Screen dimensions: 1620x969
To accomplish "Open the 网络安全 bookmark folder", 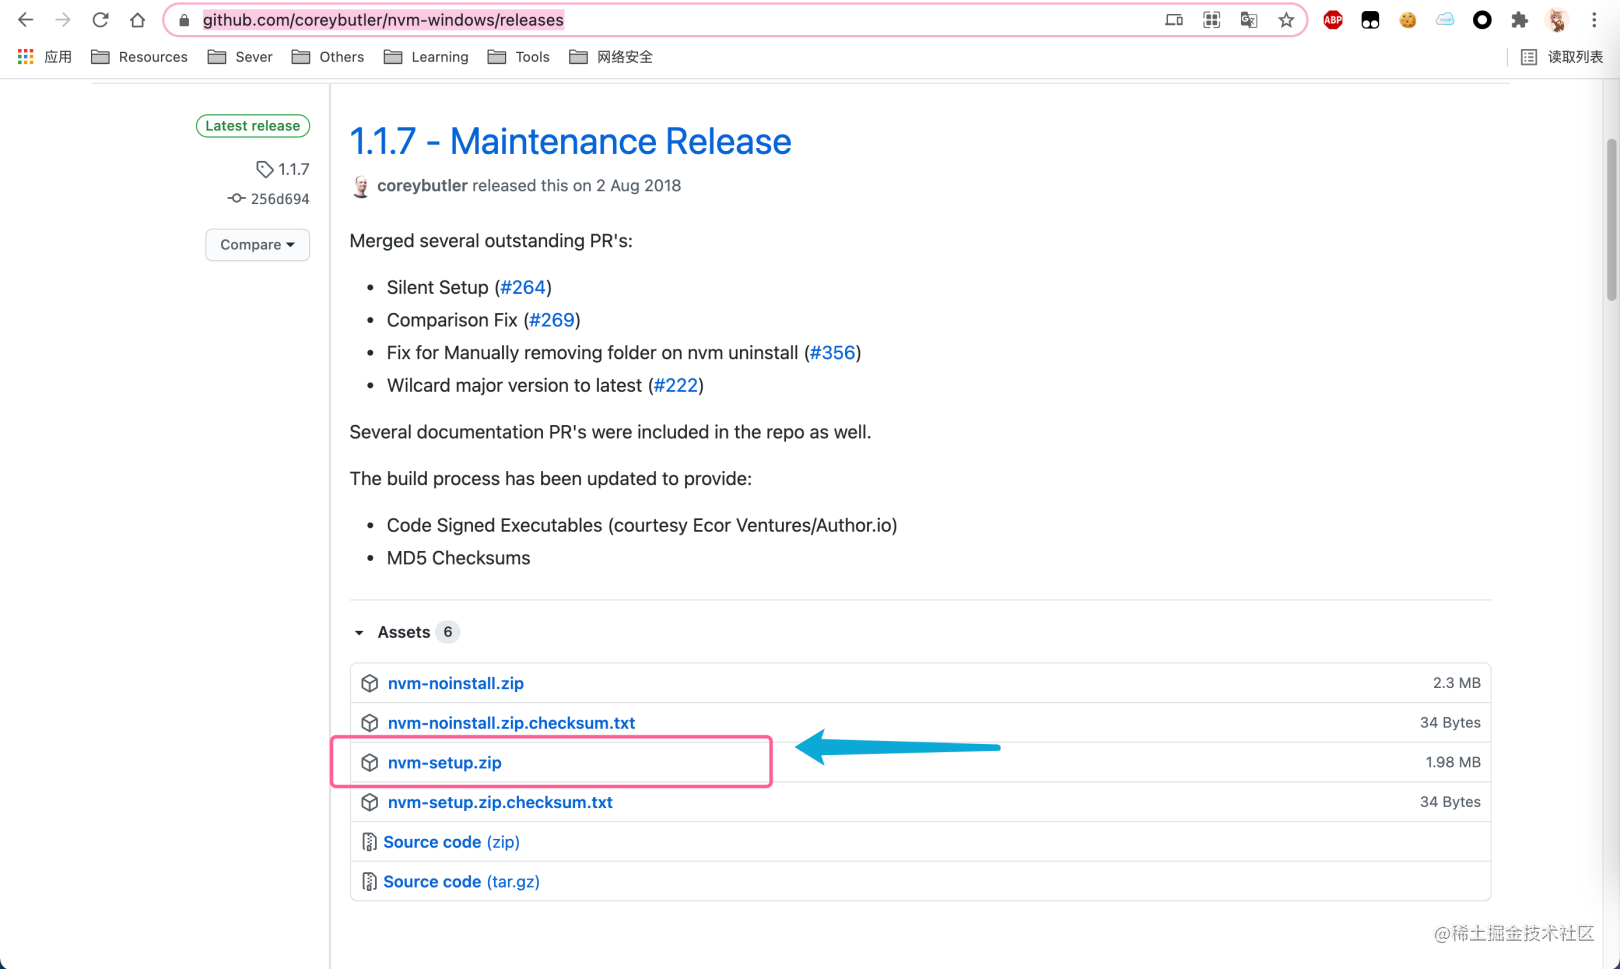I will tap(611, 57).
